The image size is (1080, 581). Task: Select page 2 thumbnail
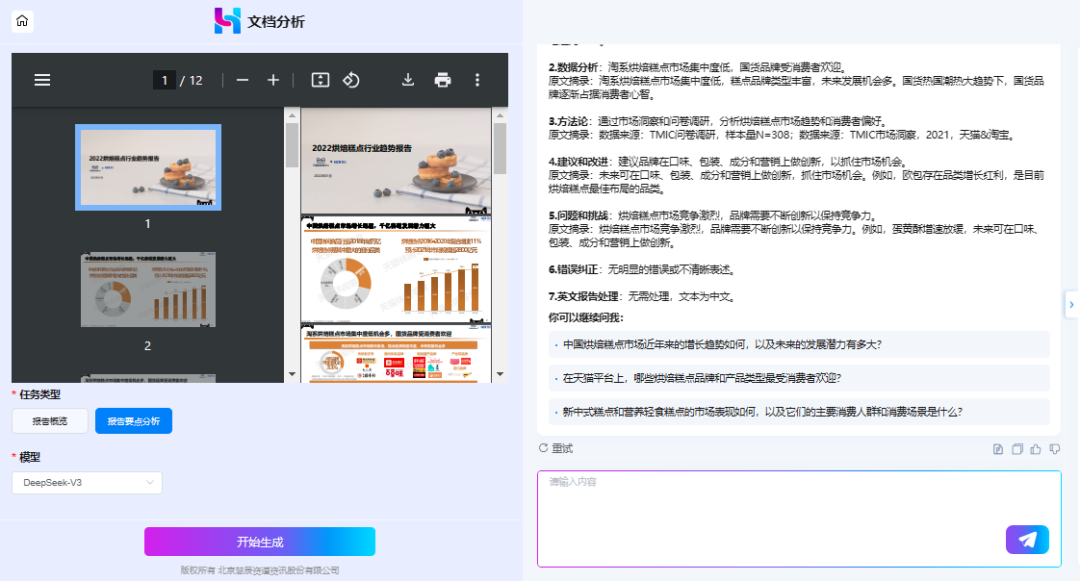[x=147, y=290]
